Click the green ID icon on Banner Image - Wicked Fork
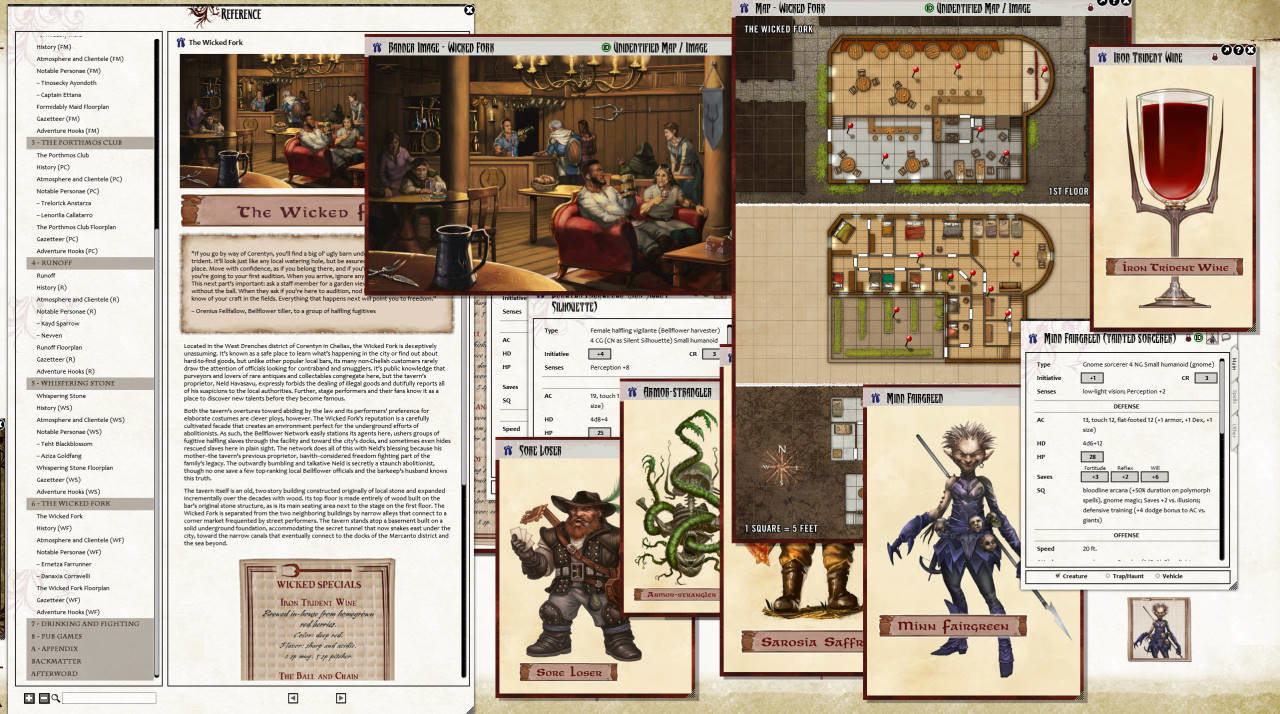Viewport: 1280px width, 714px height. coord(605,48)
